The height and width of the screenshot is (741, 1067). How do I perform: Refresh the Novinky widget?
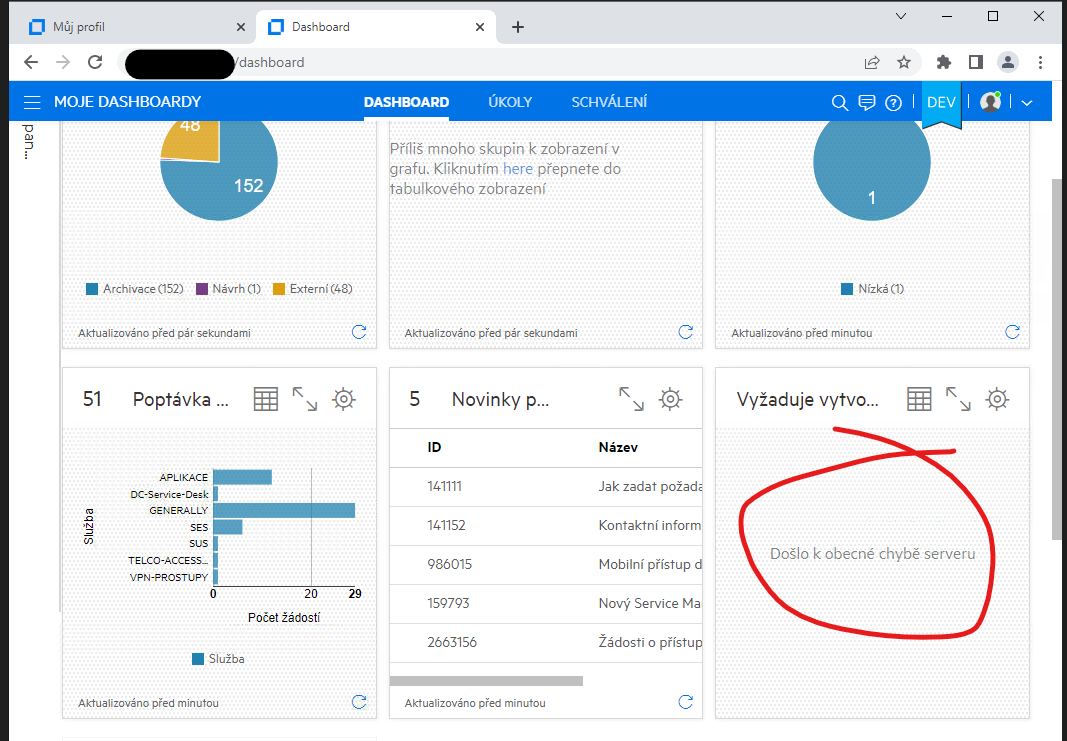click(685, 702)
